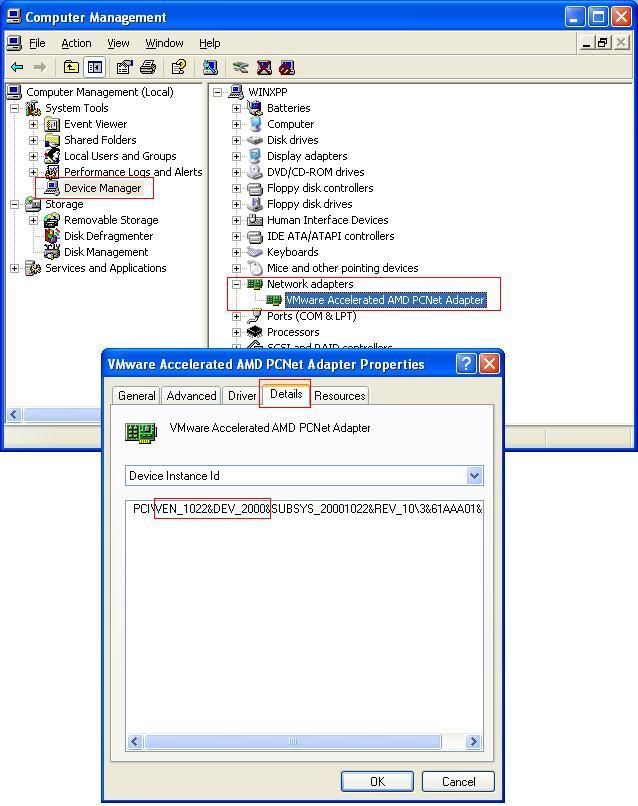Click the Back arrow toolbar icon
Screen dimensions: 638x806
[17, 67]
